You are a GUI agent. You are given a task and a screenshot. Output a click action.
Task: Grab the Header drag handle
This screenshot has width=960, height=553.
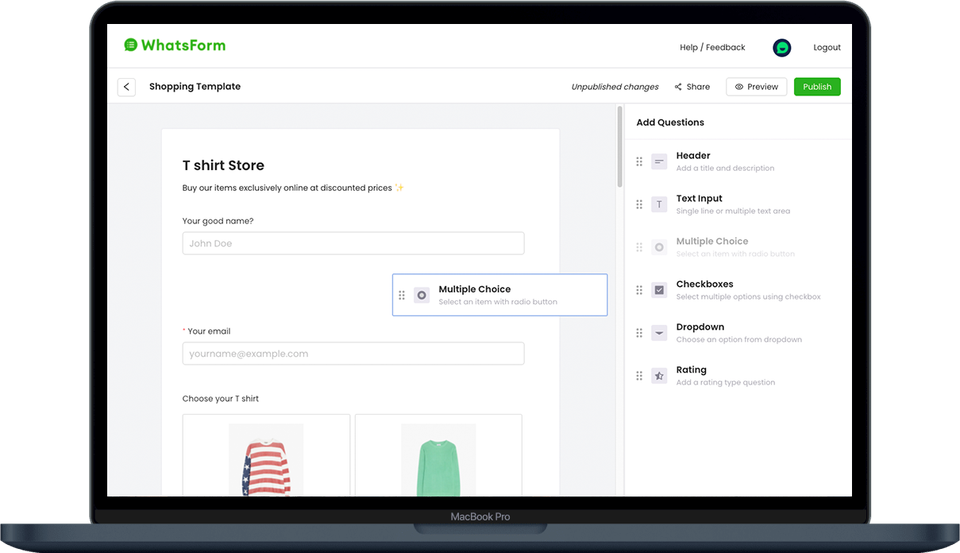tap(639, 162)
